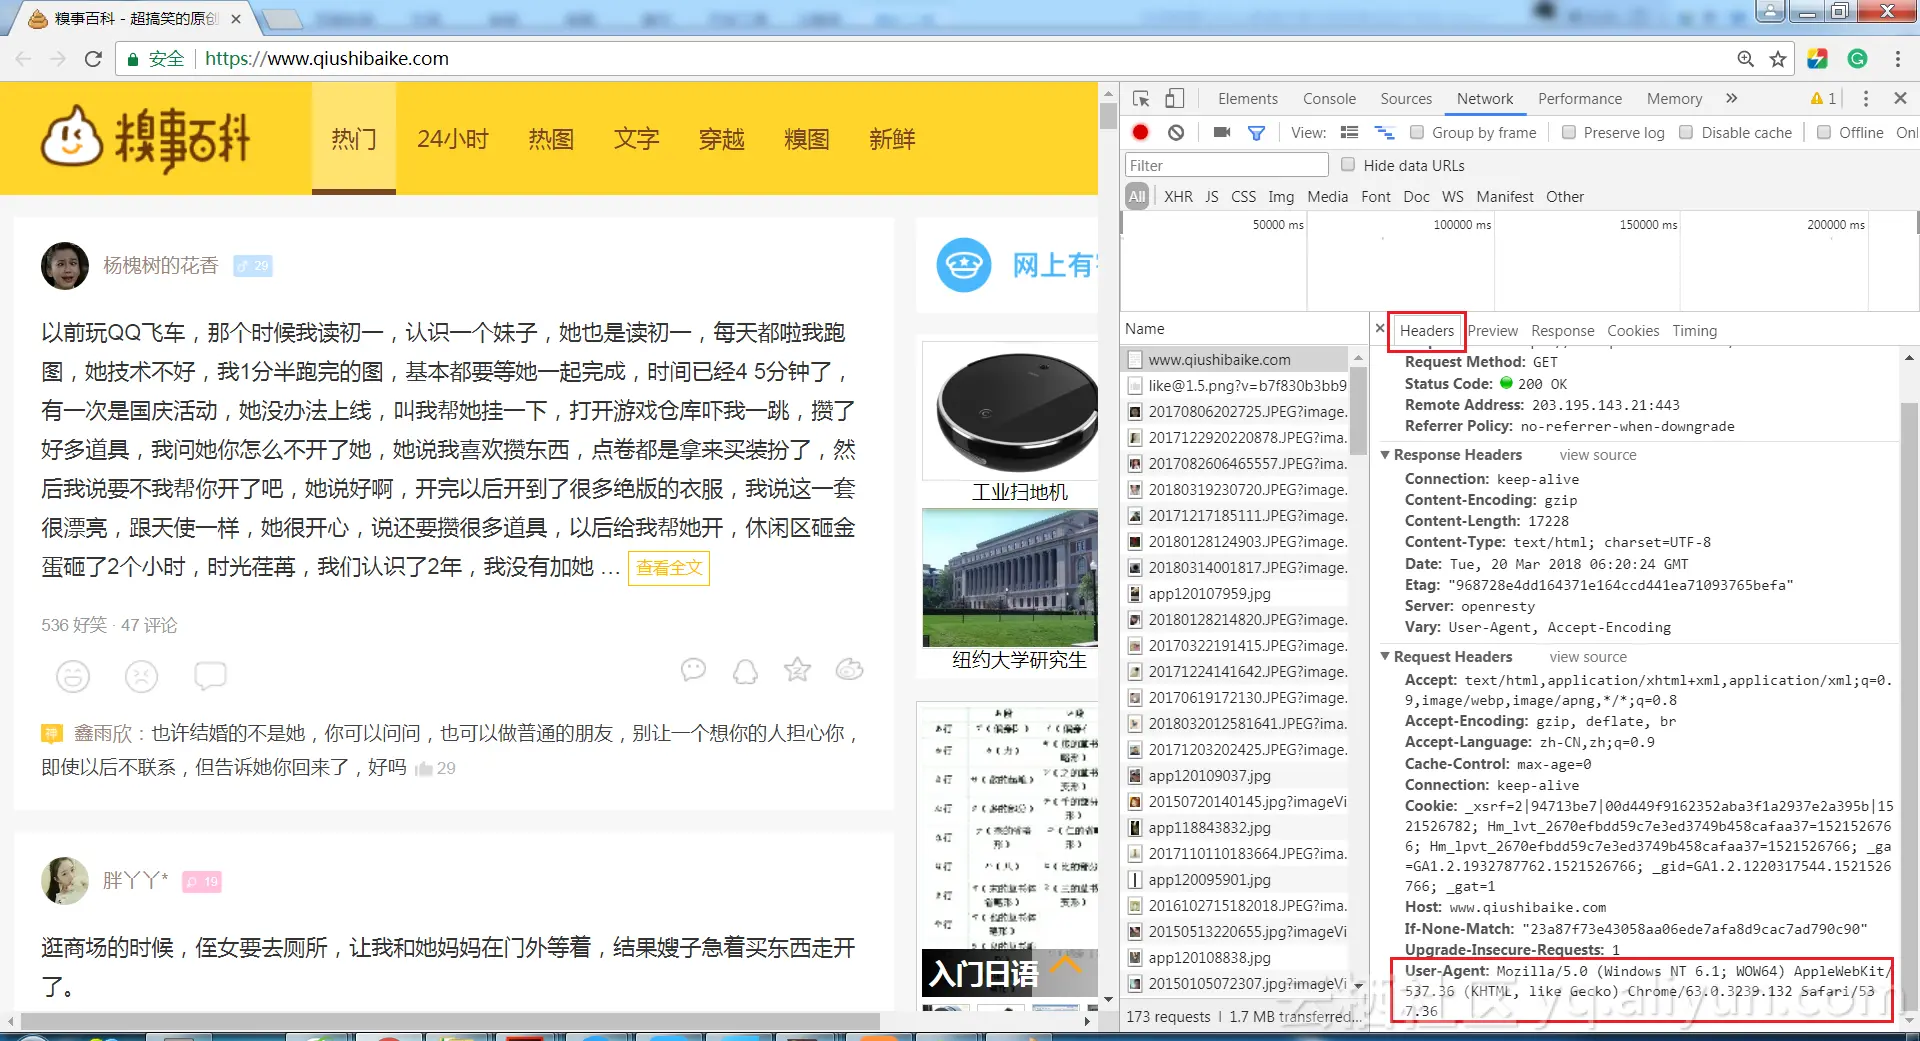Clear the network log icon
Viewport: 1920px width, 1041px height.
coord(1176,132)
